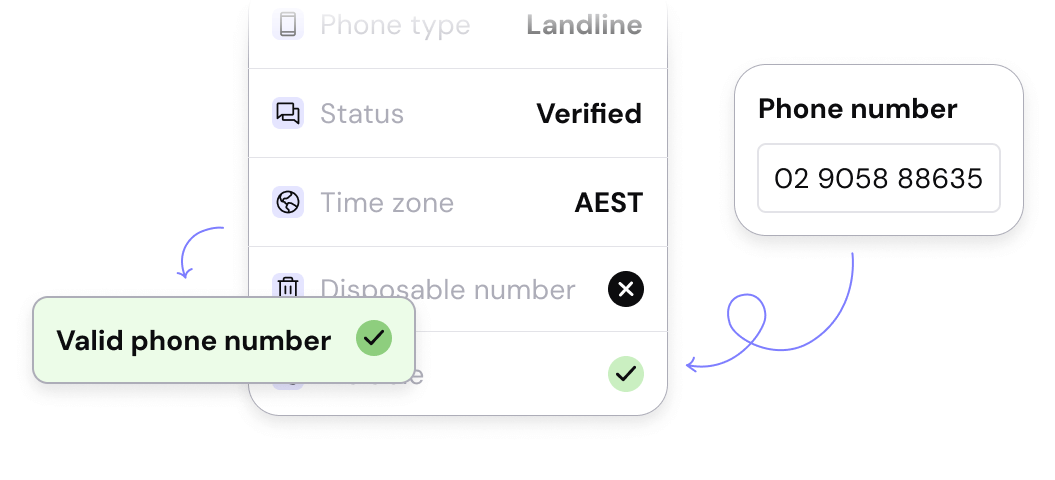Click the Phone type device icon
Image resolution: width=1055 pixels, height=480 pixels.
[288, 25]
